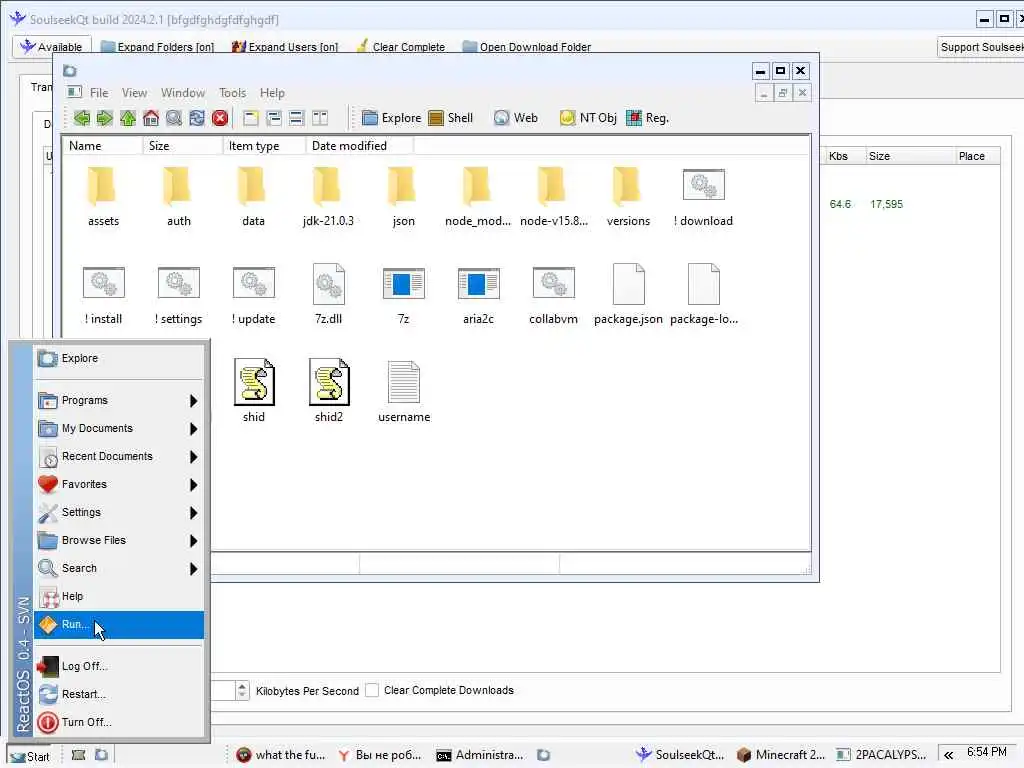Tile windows vertically using toolbar icon
The height and width of the screenshot is (768, 1024).
click(320, 118)
